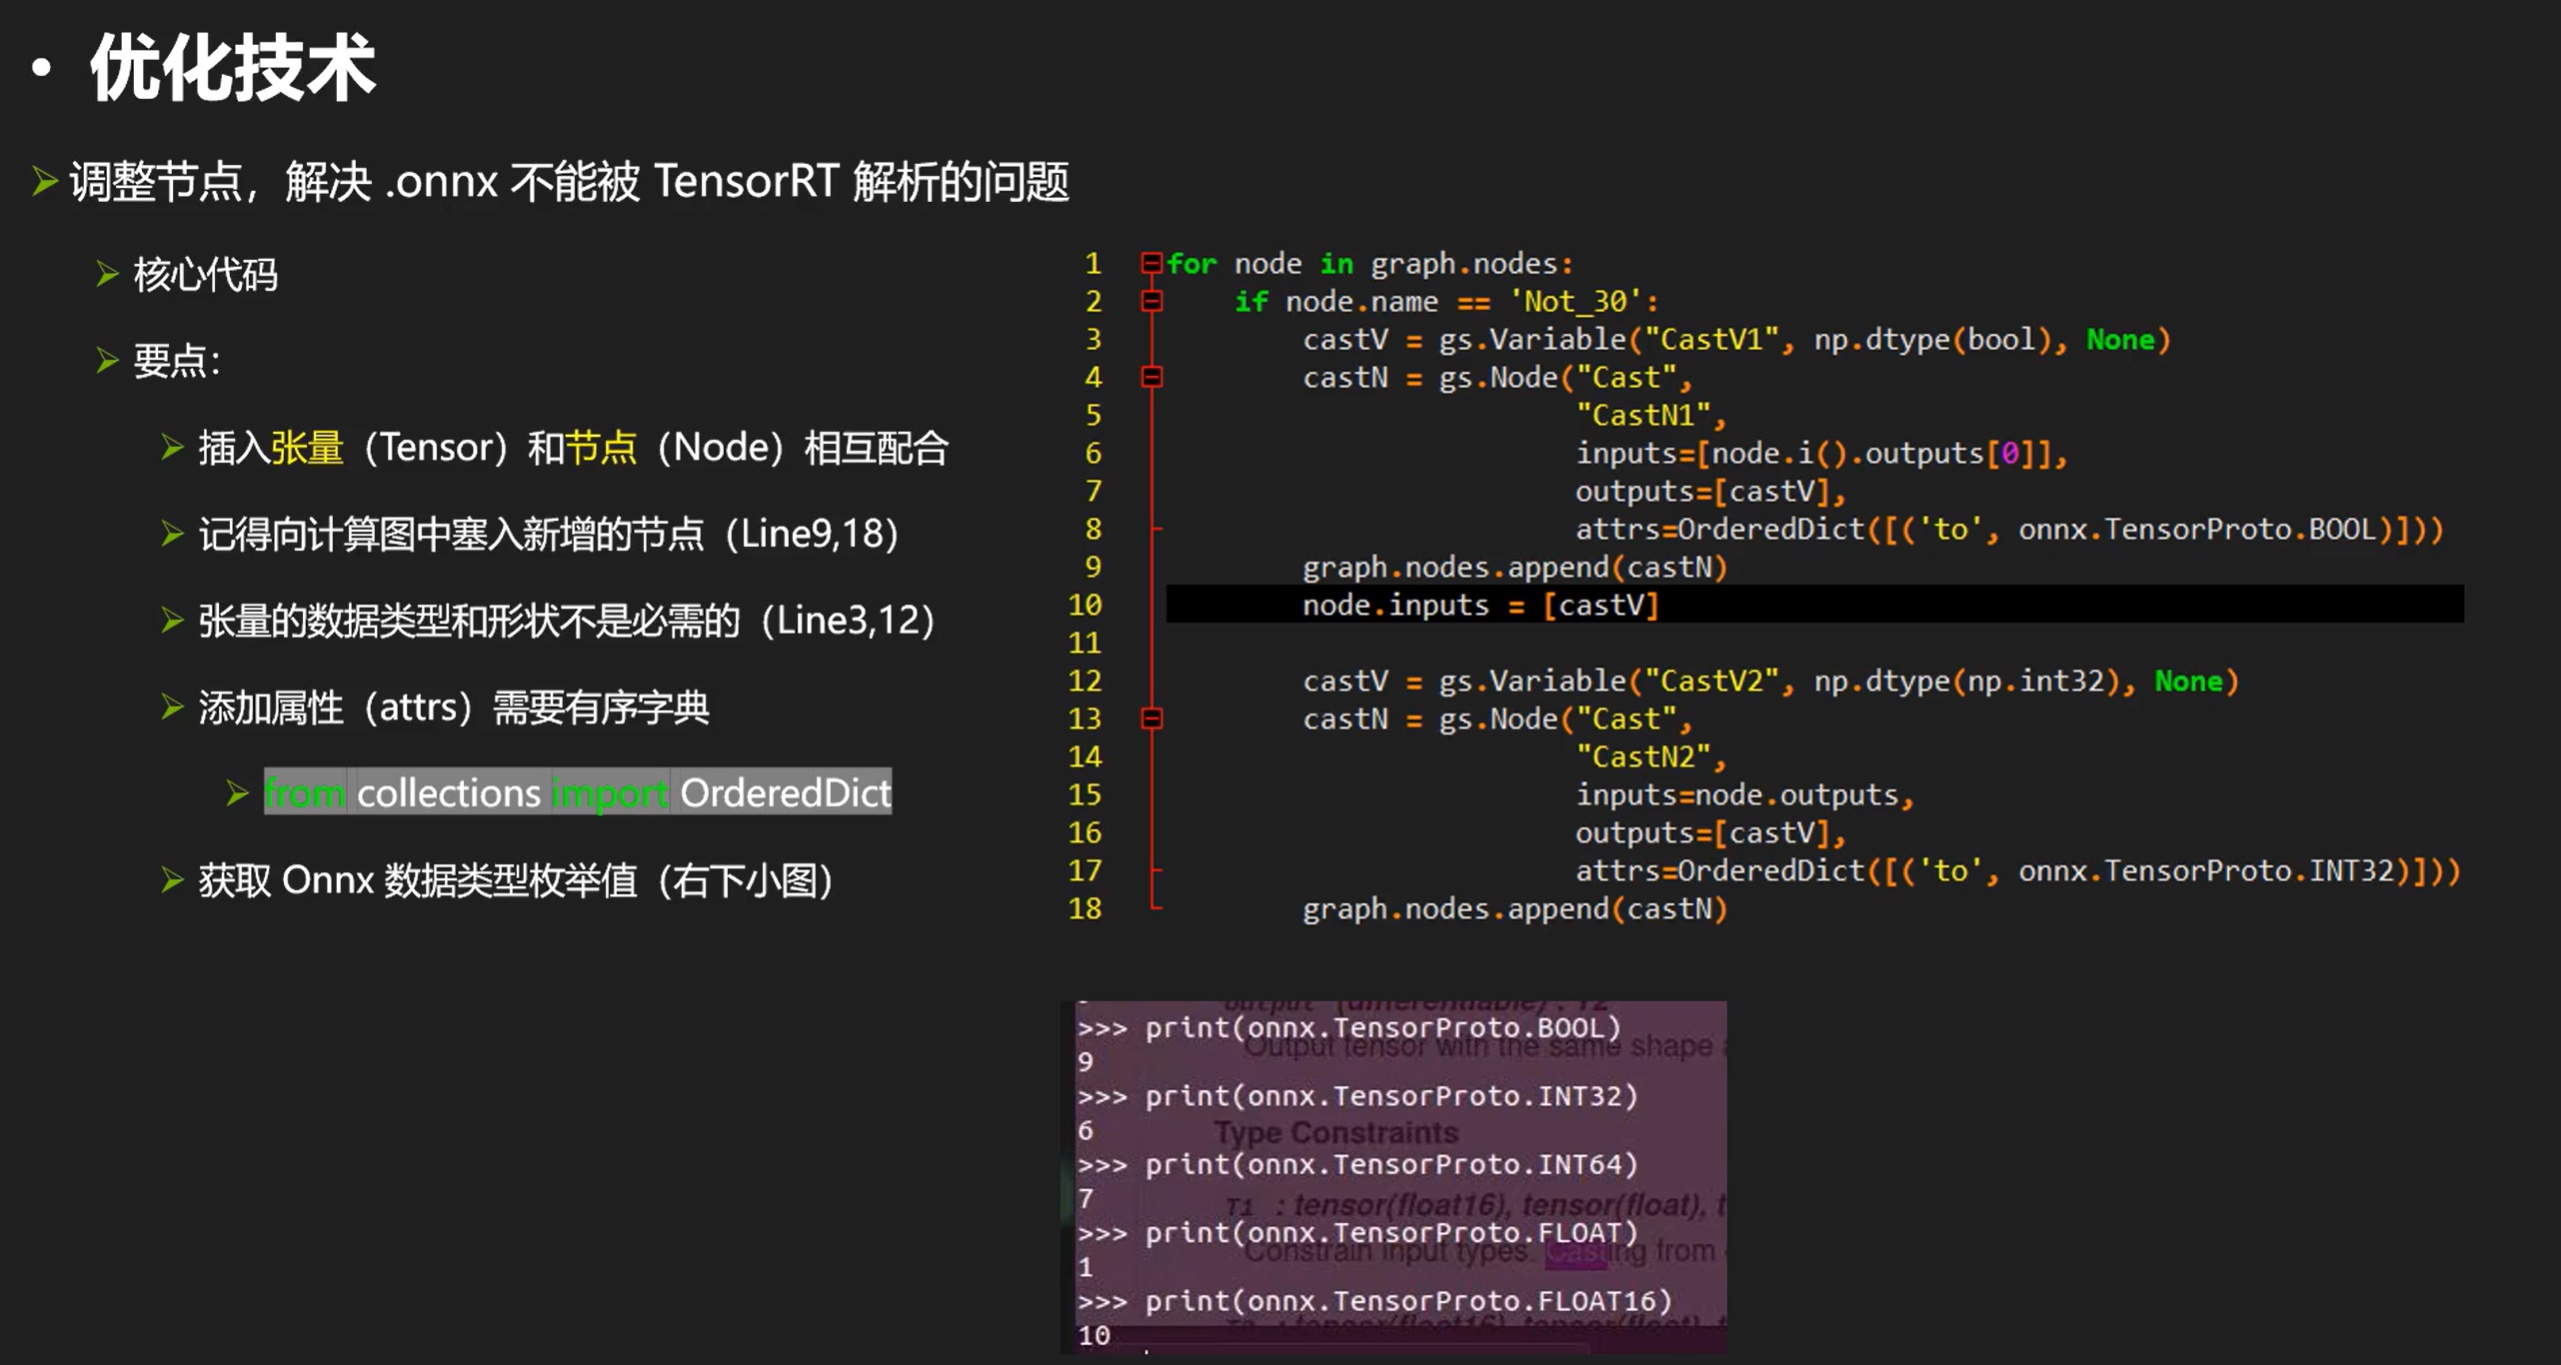Select highlighted line node.inputs = [castV]

pos(1480,605)
